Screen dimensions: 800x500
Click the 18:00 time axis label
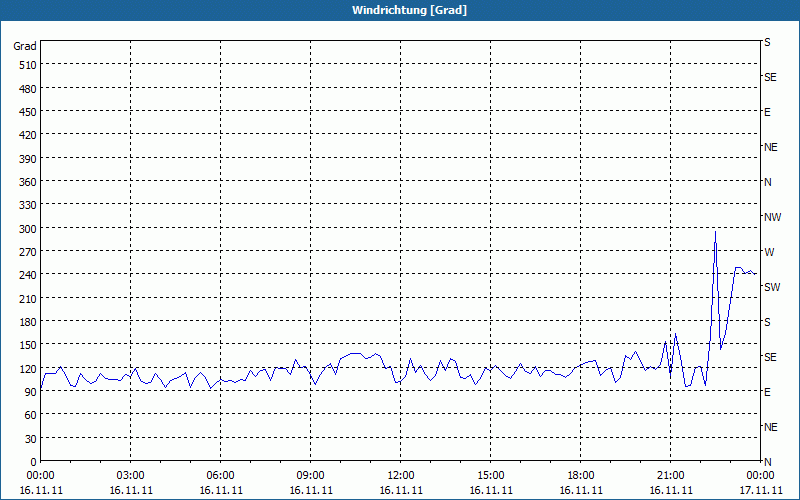tap(581, 476)
